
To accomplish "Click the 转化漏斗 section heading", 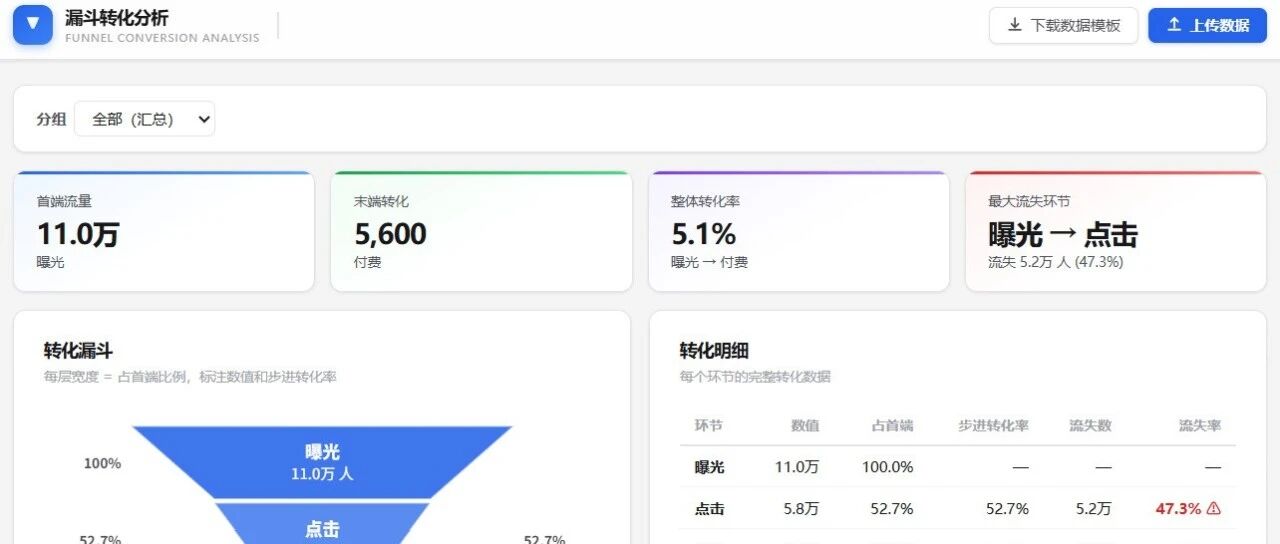I will click(78, 351).
